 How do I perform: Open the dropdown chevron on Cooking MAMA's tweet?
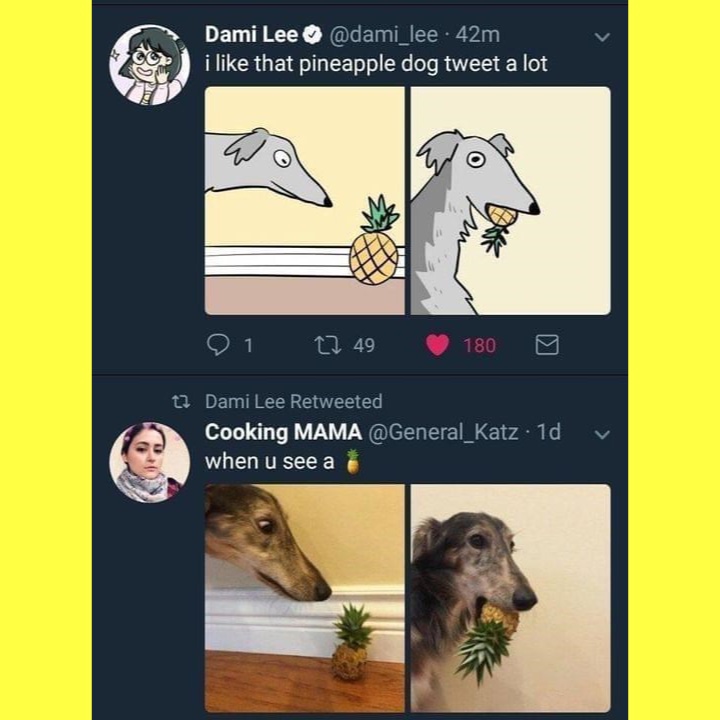coord(601,434)
